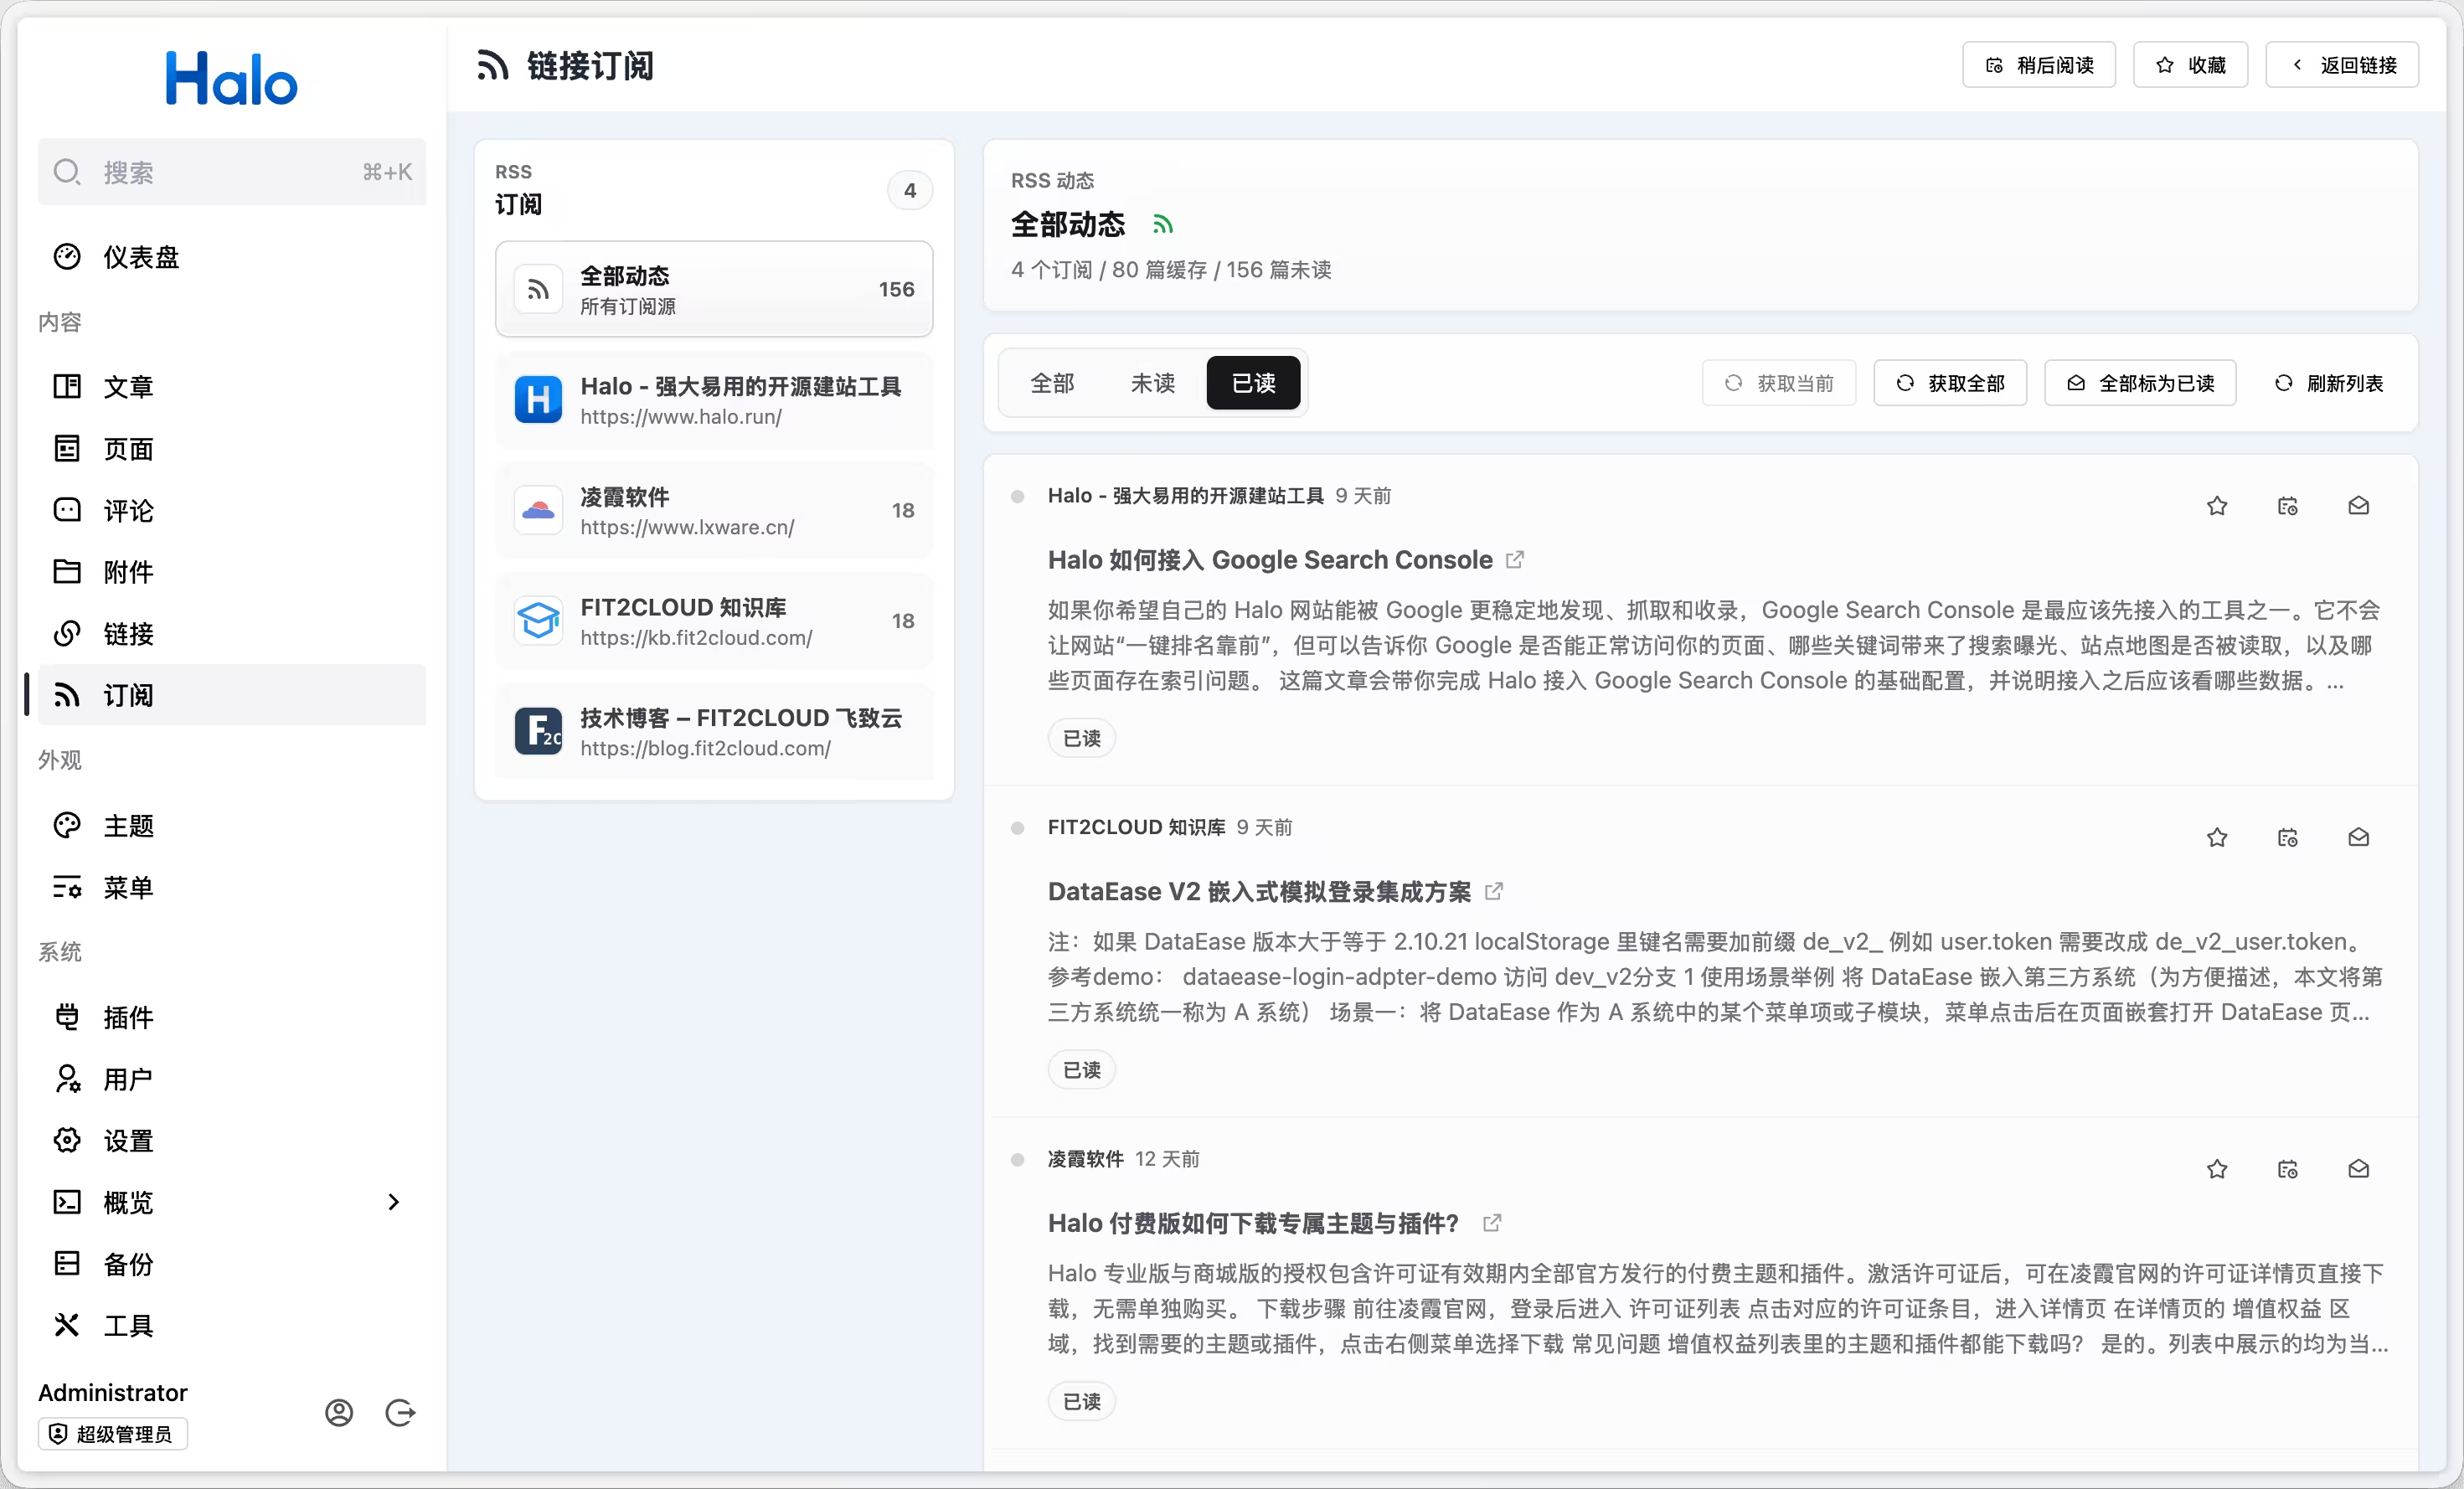This screenshot has height=1489, width=2464.
Task: Click 已读 tag under DataEase V2 article
Action: click(x=1082, y=1070)
